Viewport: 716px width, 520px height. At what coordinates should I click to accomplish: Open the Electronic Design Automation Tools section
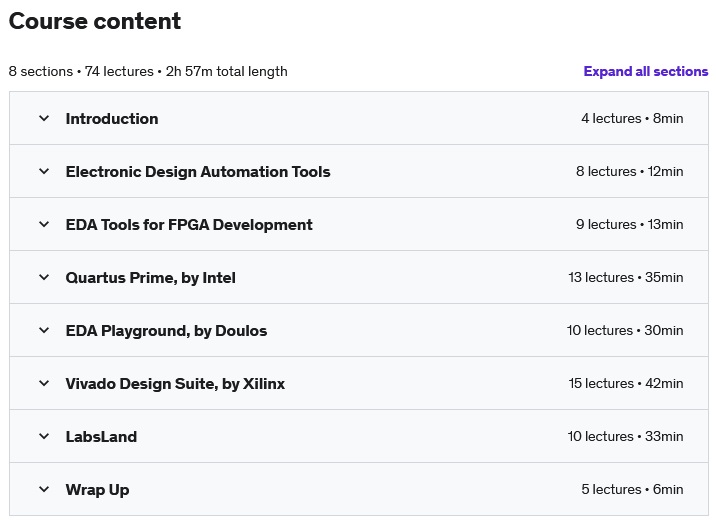coord(198,171)
